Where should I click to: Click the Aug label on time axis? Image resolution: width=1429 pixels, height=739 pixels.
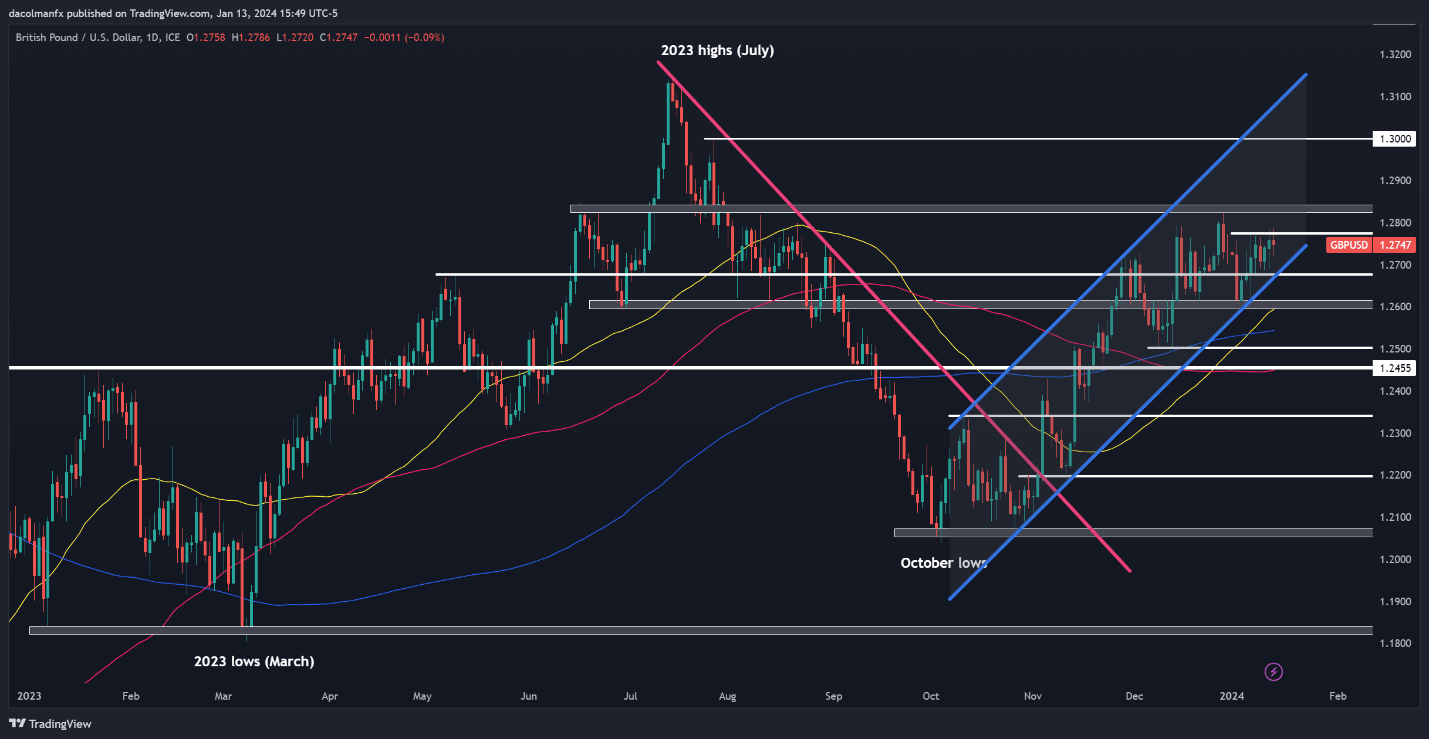tap(728, 695)
